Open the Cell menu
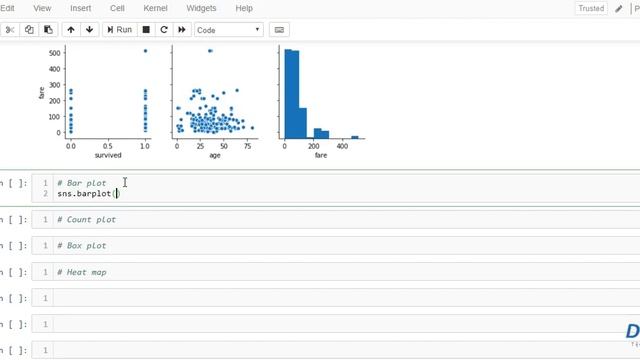The height and width of the screenshot is (360, 640). click(117, 8)
